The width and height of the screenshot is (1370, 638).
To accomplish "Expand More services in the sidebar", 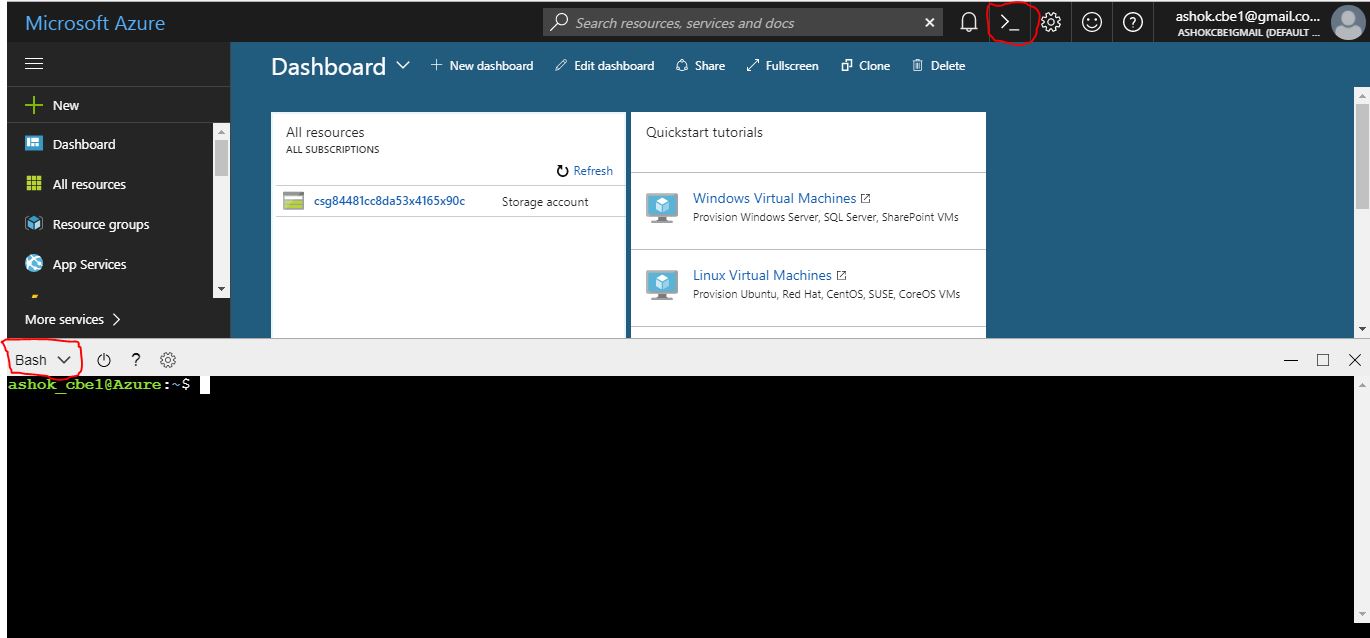I will [x=65, y=319].
